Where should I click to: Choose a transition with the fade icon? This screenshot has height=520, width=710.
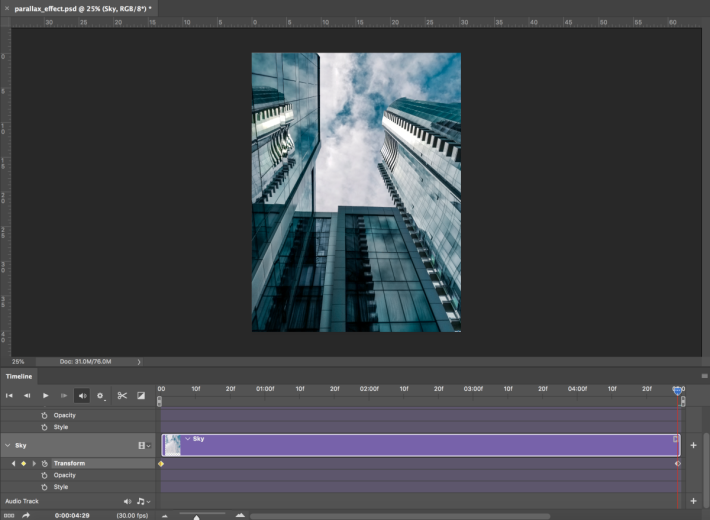click(x=141, y=395)
